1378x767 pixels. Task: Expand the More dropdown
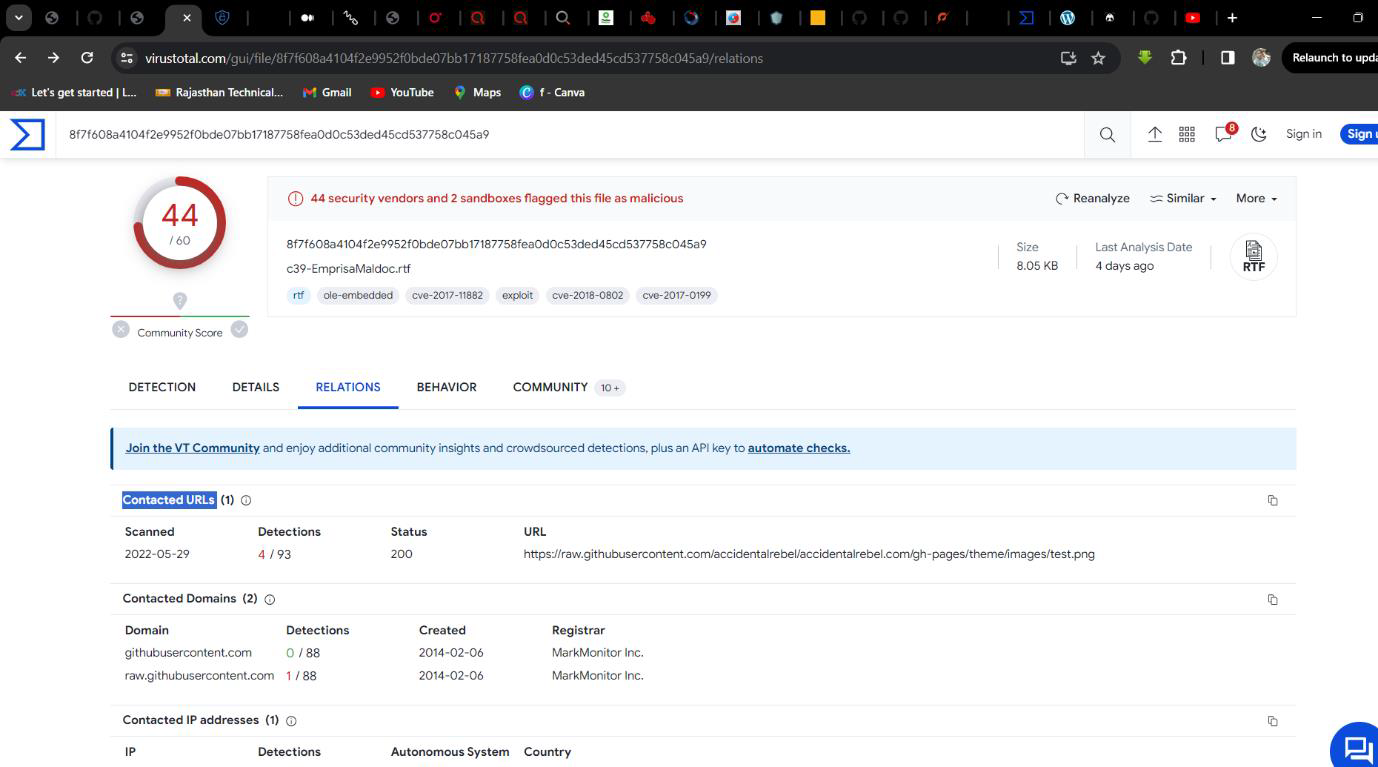(1256, 198)
